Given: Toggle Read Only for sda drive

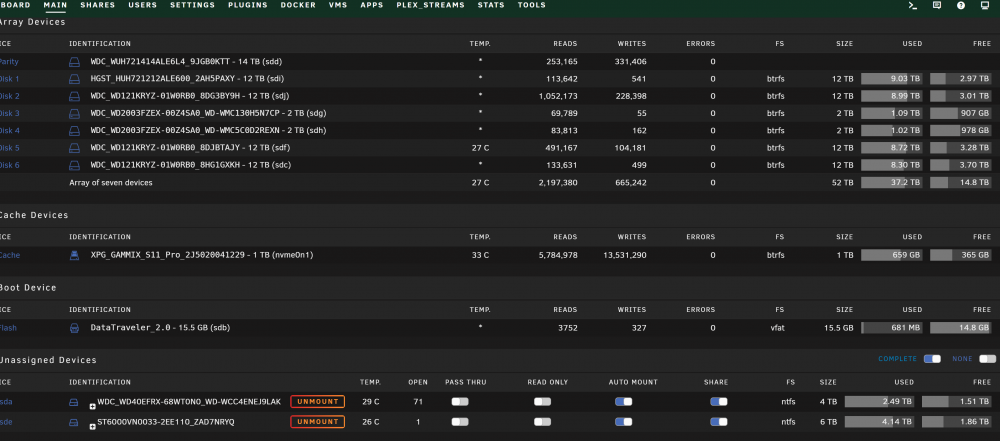Looking at the screenshot, I should (543, 401).
